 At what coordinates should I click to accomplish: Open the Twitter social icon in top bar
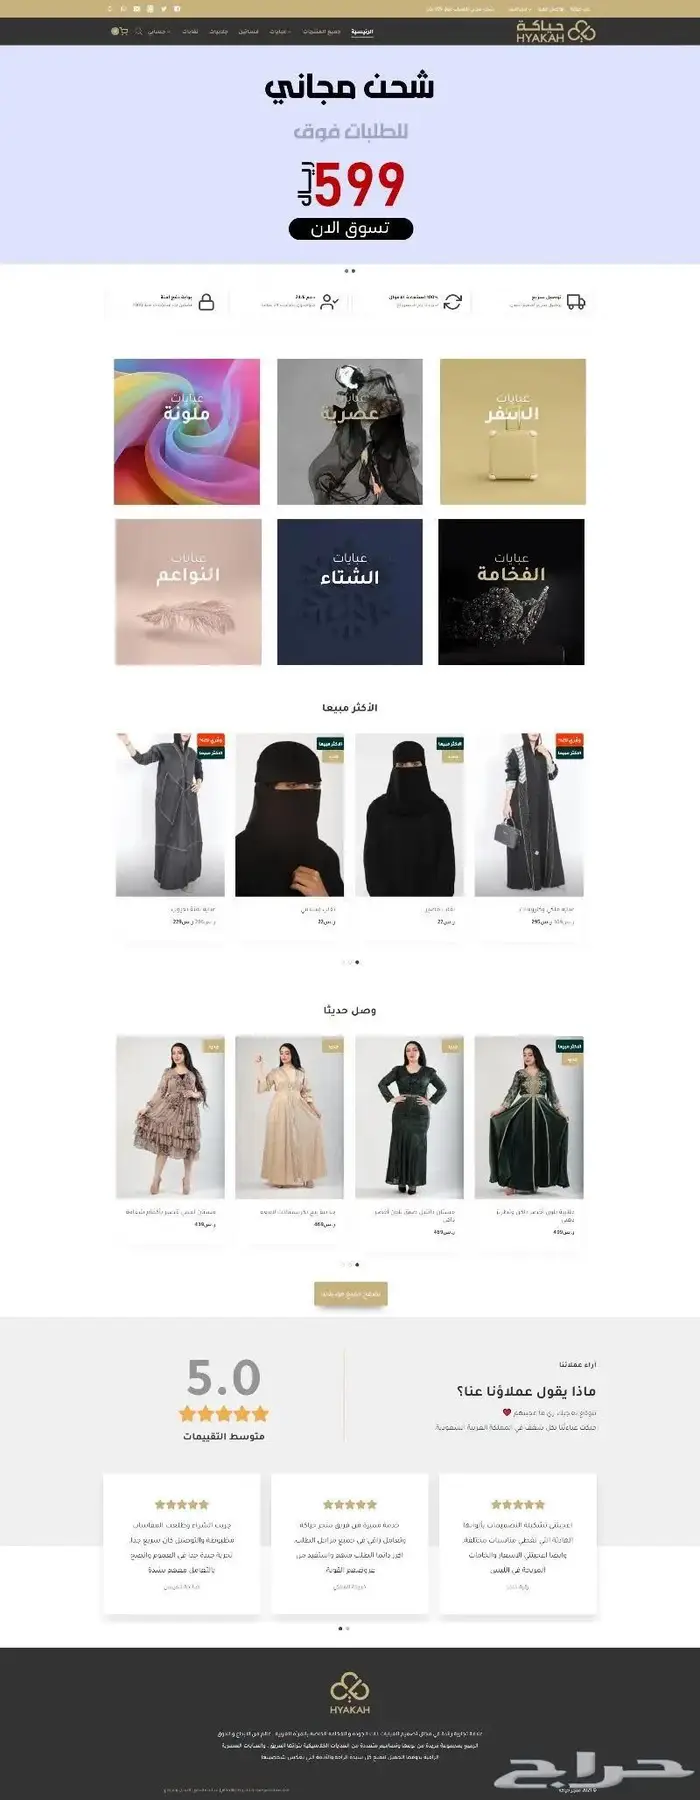(164, 8)
